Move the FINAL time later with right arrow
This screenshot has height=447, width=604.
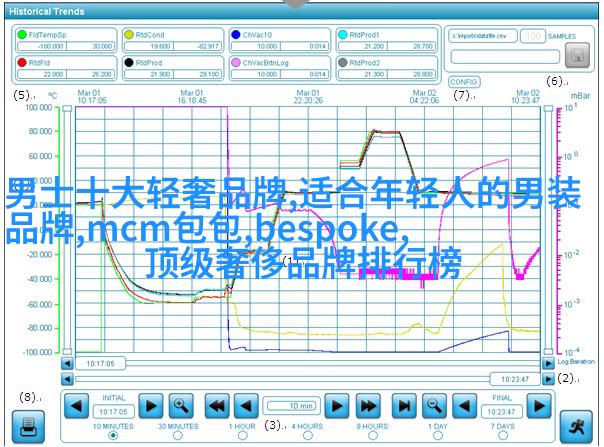click(x=539, y=406)
